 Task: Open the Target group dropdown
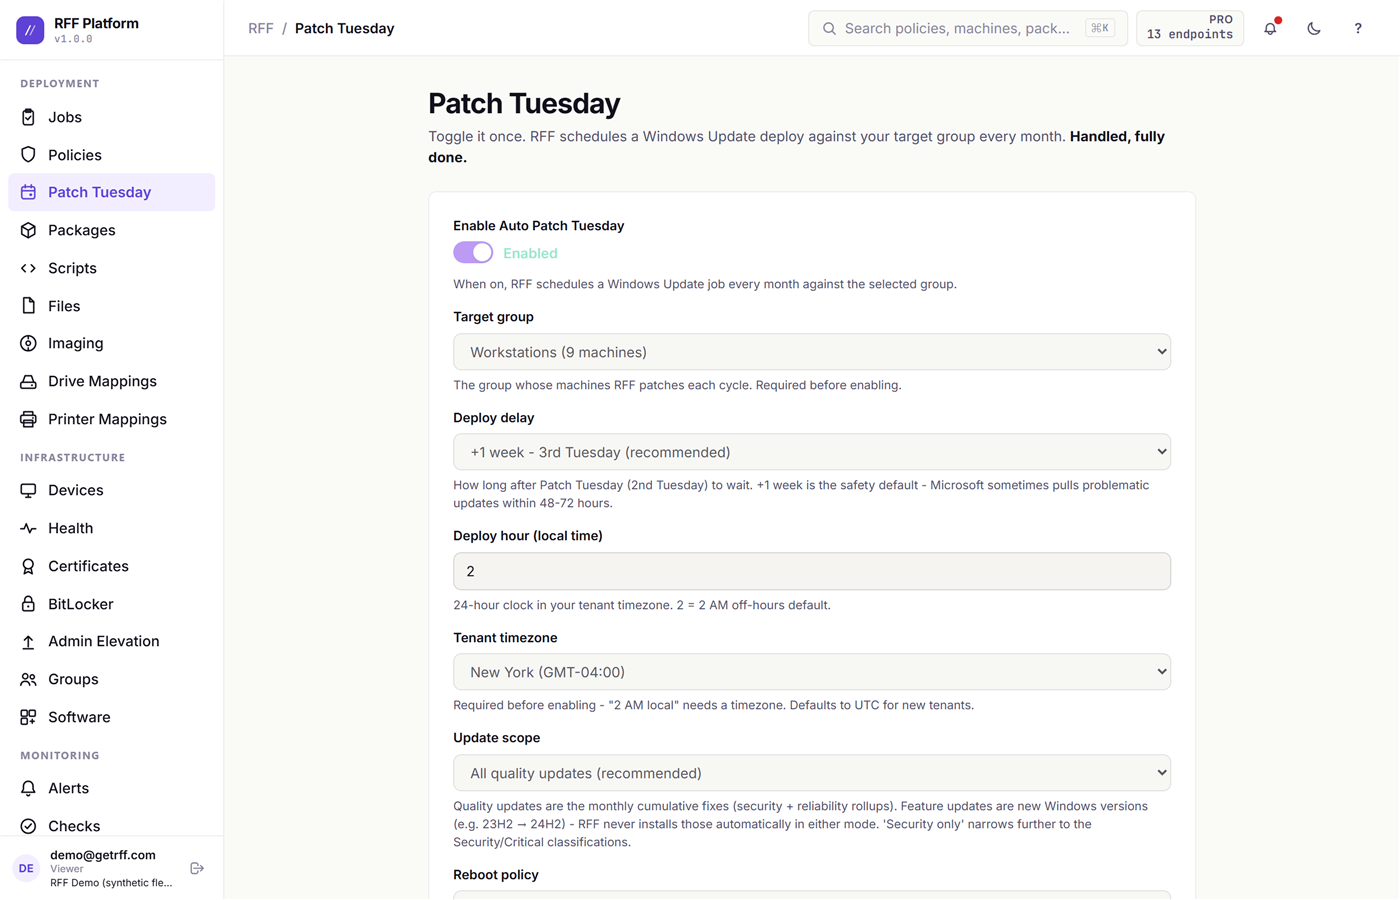[812, 352]
